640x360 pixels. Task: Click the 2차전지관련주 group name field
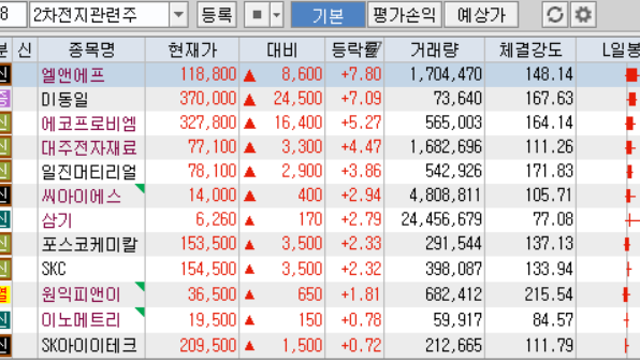pyautogui.click(x=99, y=15)
